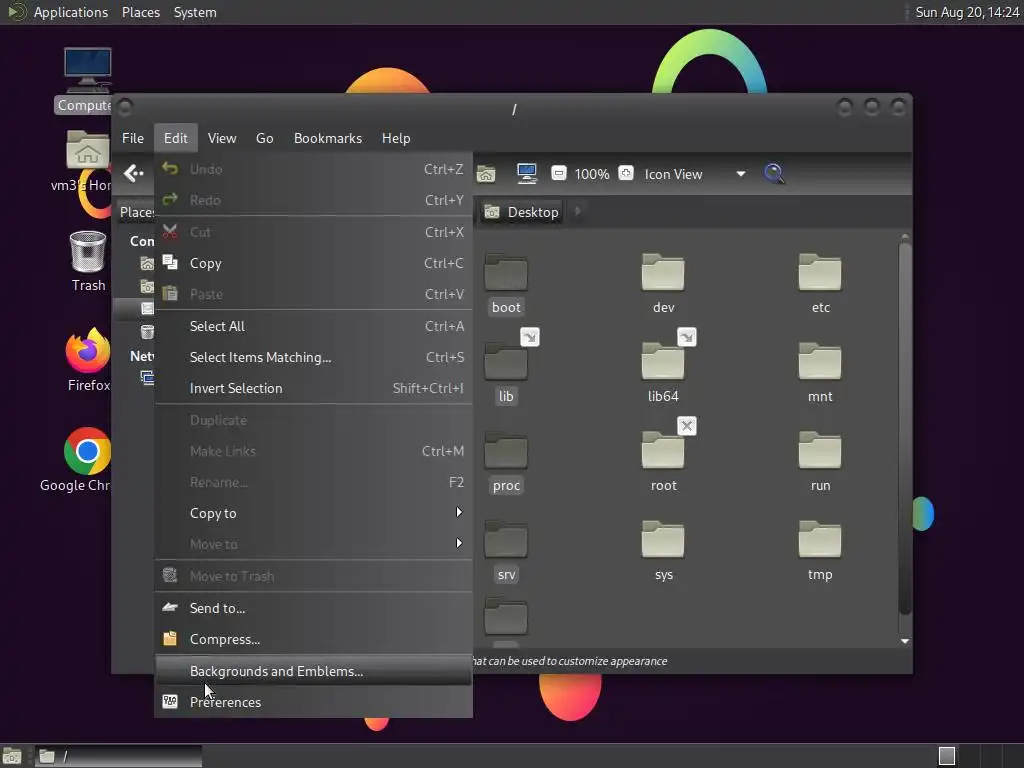Select the etc folder
Screen dimensions: 1024x768
(x=820, y=285)
